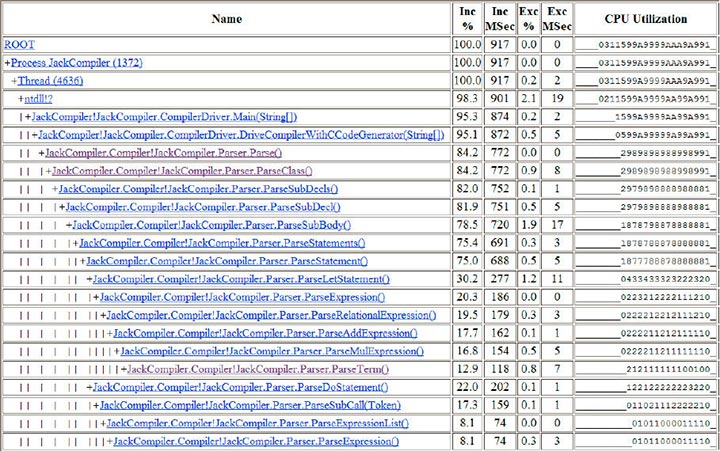Select the 12.9 Inc % cell for ParseTerm
720x451 pixels.
coord(467,369)
